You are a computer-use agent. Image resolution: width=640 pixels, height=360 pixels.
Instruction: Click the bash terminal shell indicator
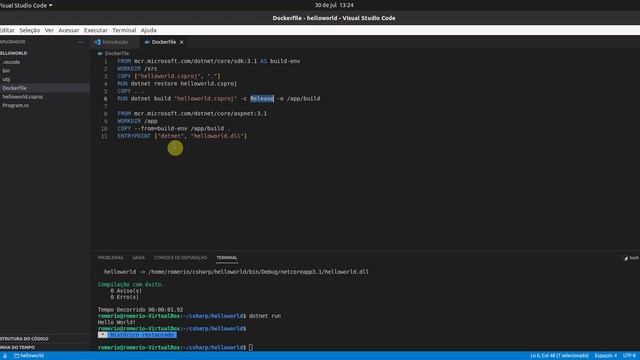point(631,258)
